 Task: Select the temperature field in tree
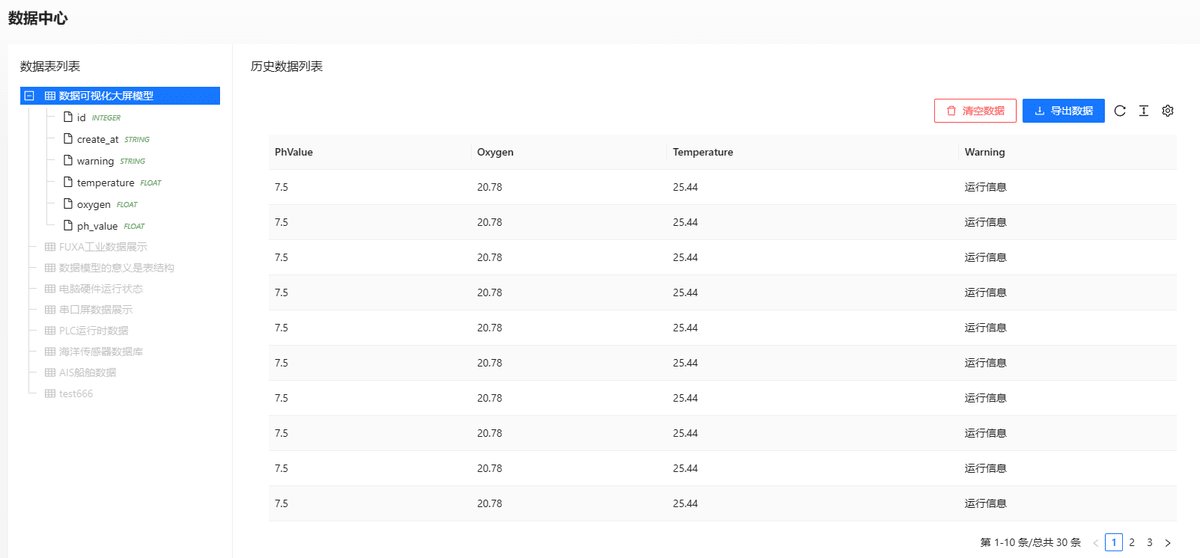[105, 183]
